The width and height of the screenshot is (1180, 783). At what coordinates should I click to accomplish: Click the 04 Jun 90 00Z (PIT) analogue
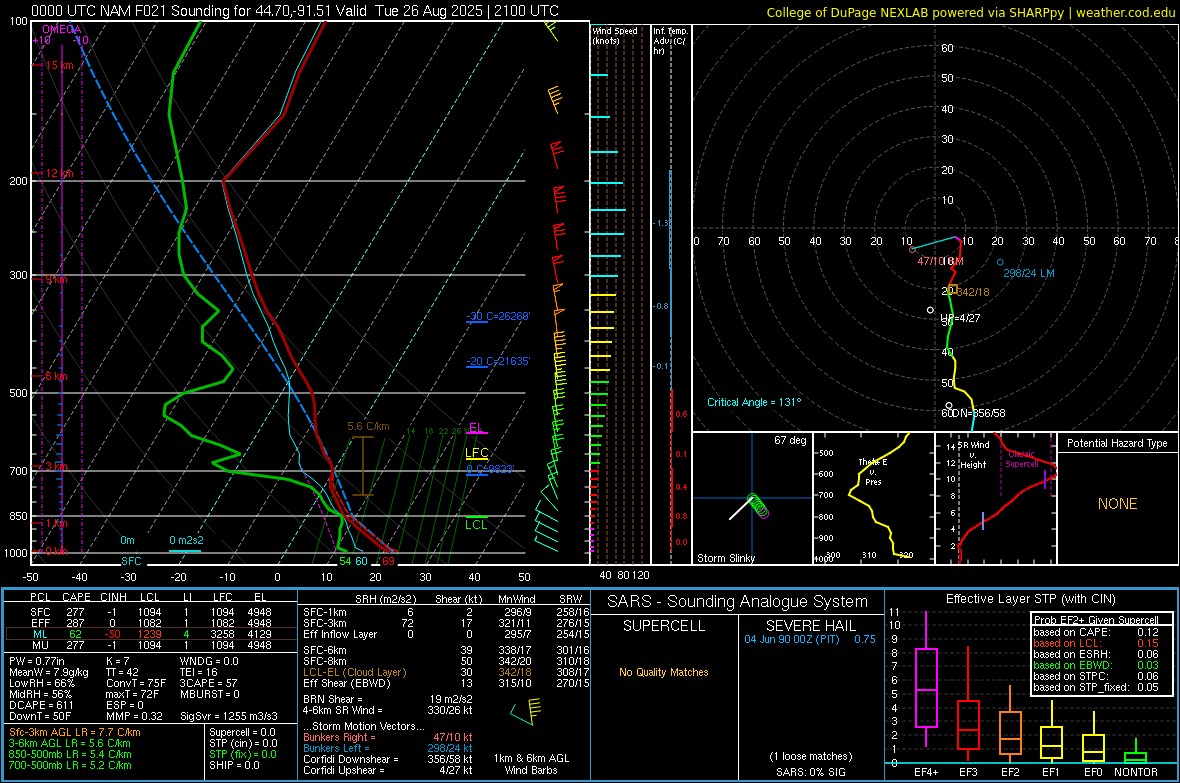click(x=810, y=639)
